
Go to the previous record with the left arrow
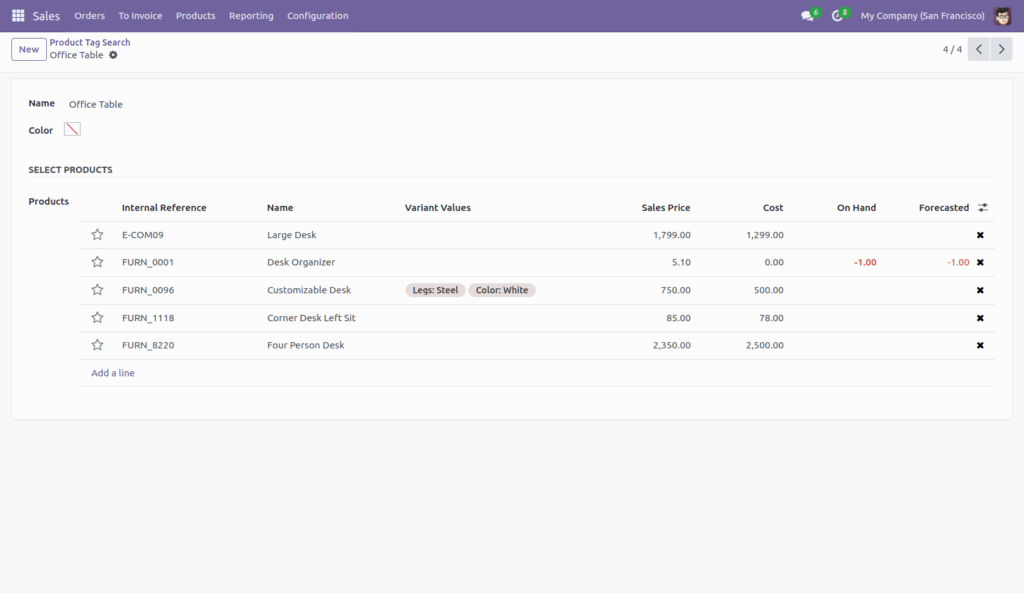click(x=978, y=48)
